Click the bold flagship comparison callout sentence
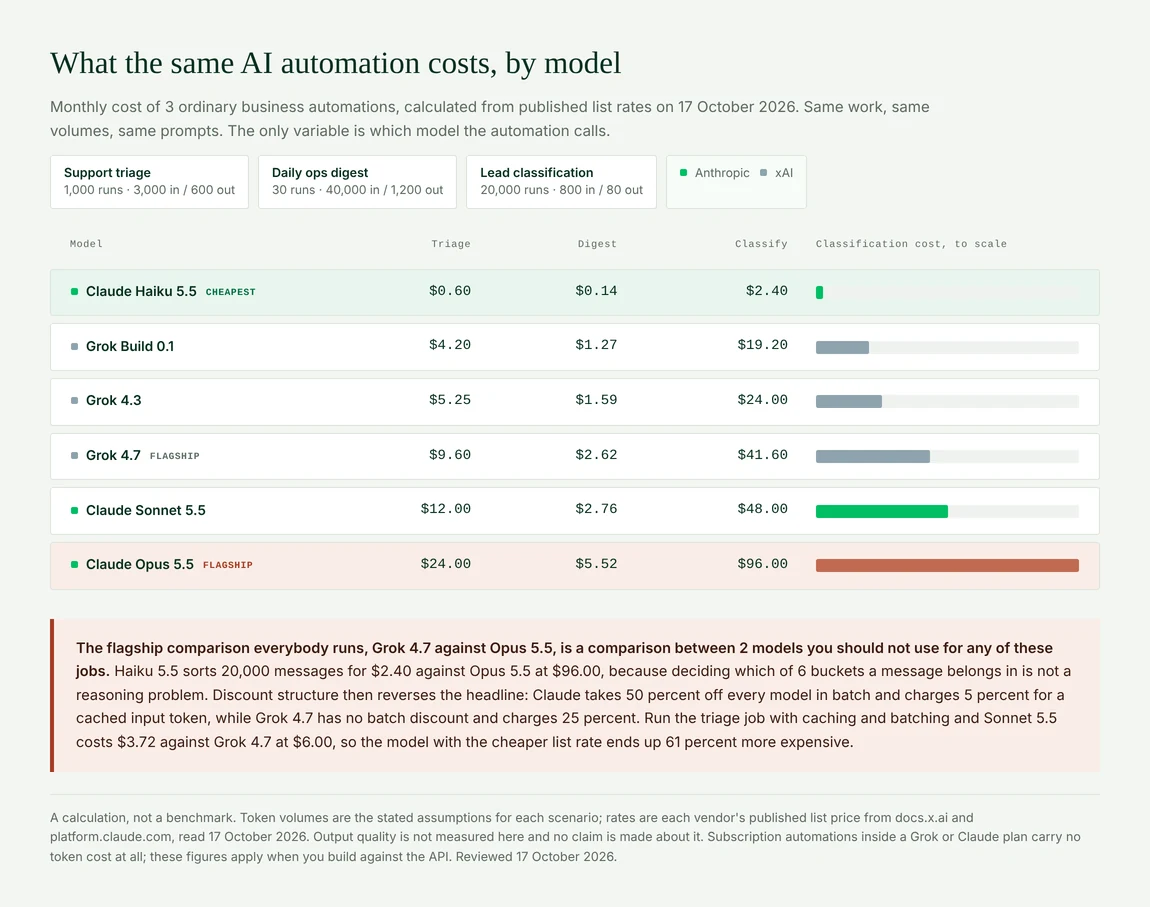 click(564, 659)
